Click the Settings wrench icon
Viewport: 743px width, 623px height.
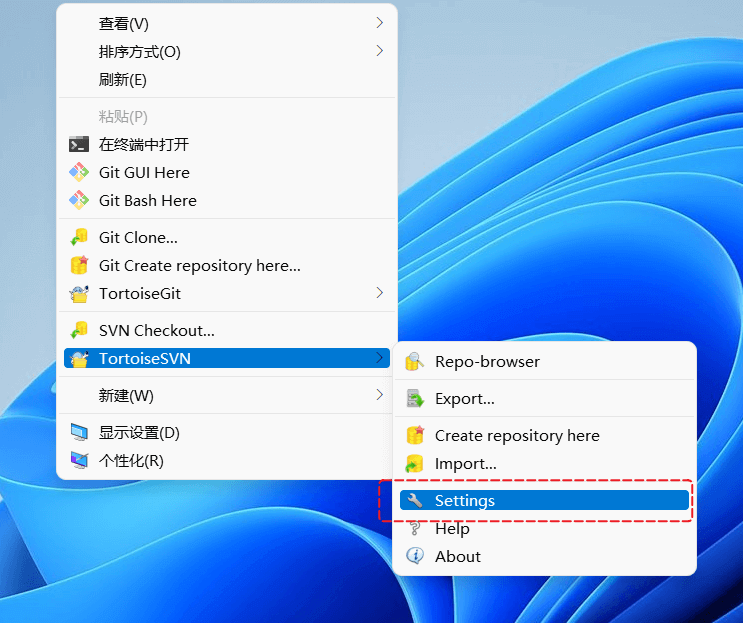click(415, 500)
